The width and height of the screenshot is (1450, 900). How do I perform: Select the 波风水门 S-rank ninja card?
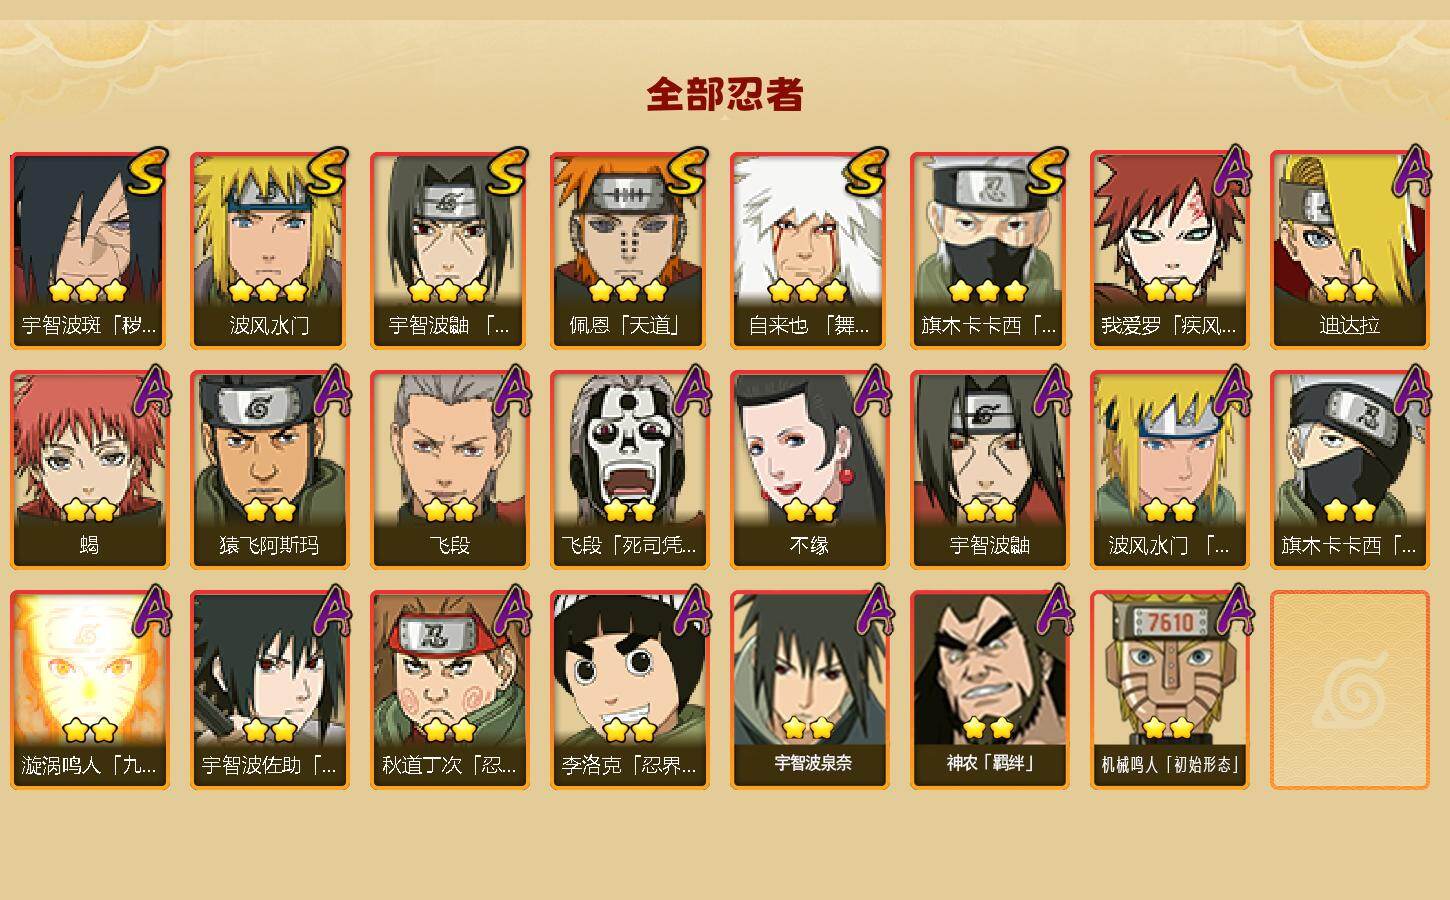(269, 250)
